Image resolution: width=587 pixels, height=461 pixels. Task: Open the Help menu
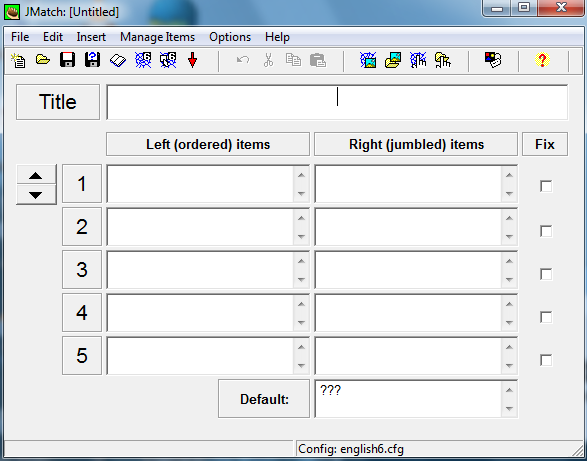[x=277, y=37]
